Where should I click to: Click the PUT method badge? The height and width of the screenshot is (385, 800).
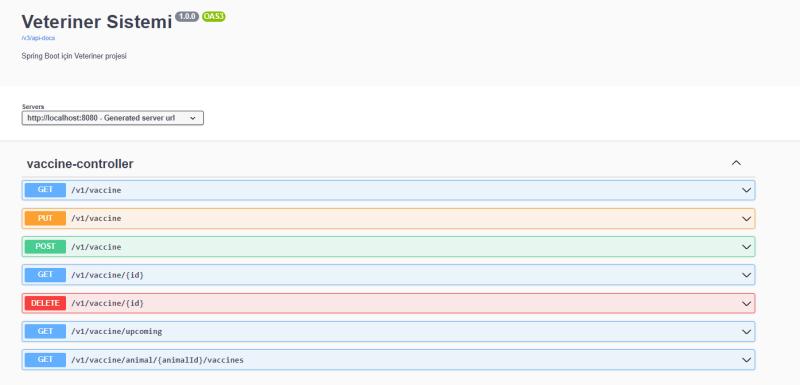click(45, 218)
